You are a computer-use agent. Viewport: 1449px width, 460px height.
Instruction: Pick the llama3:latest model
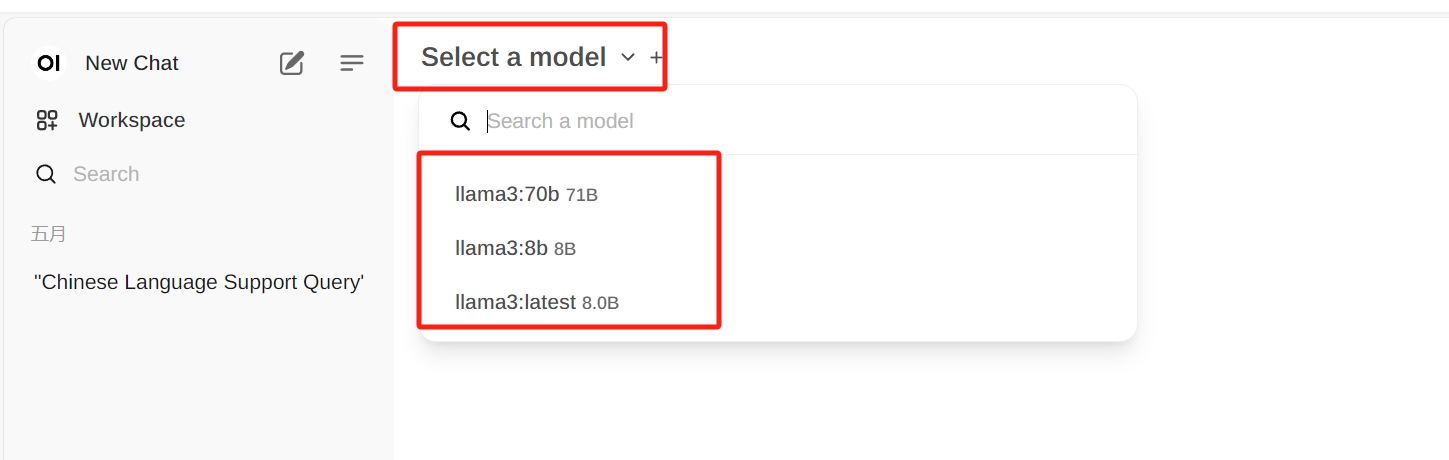tap(516, 301)
